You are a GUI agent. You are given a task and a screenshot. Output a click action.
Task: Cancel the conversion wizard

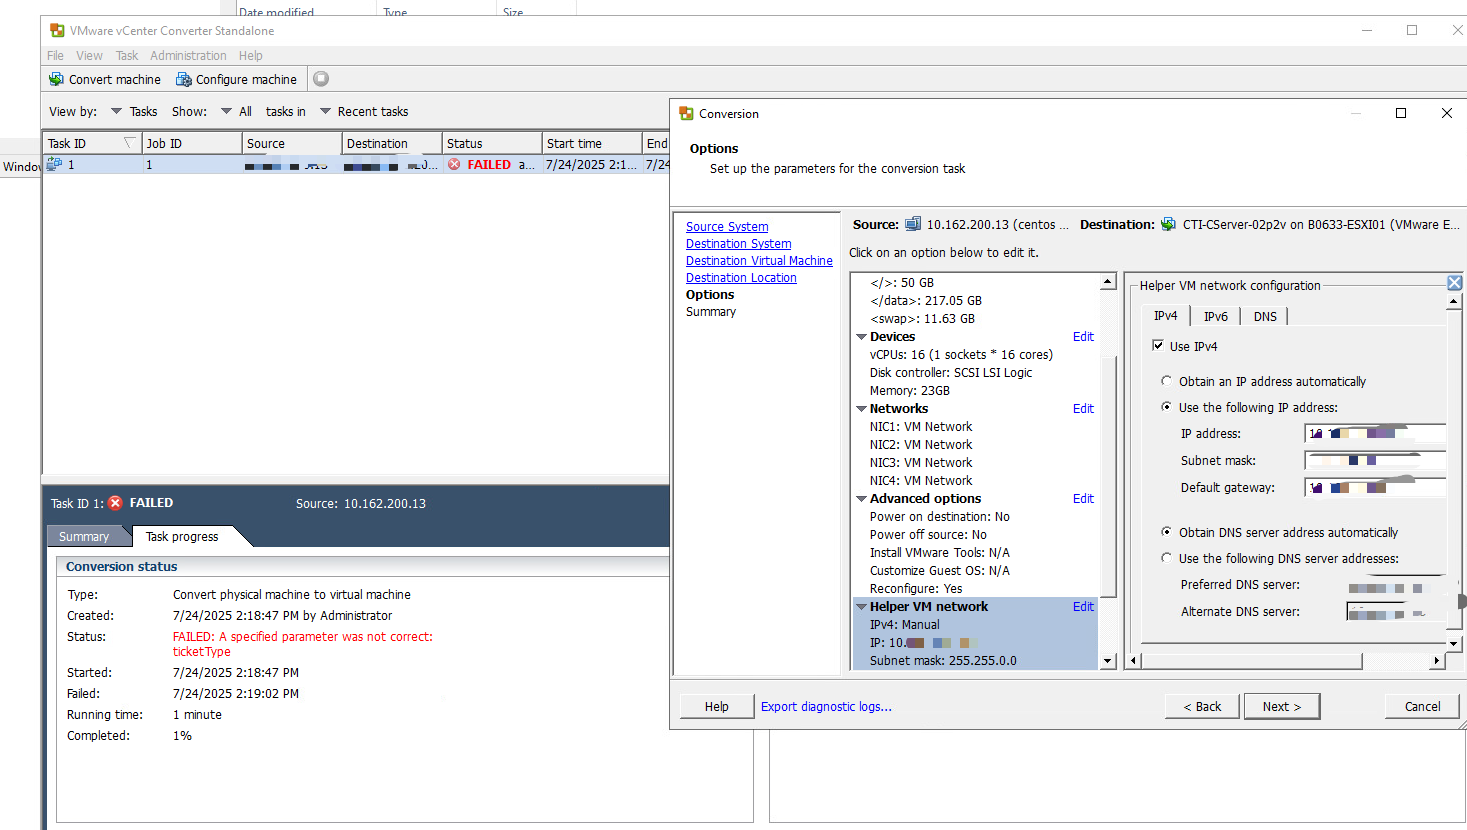click(x=1422, y=706)
